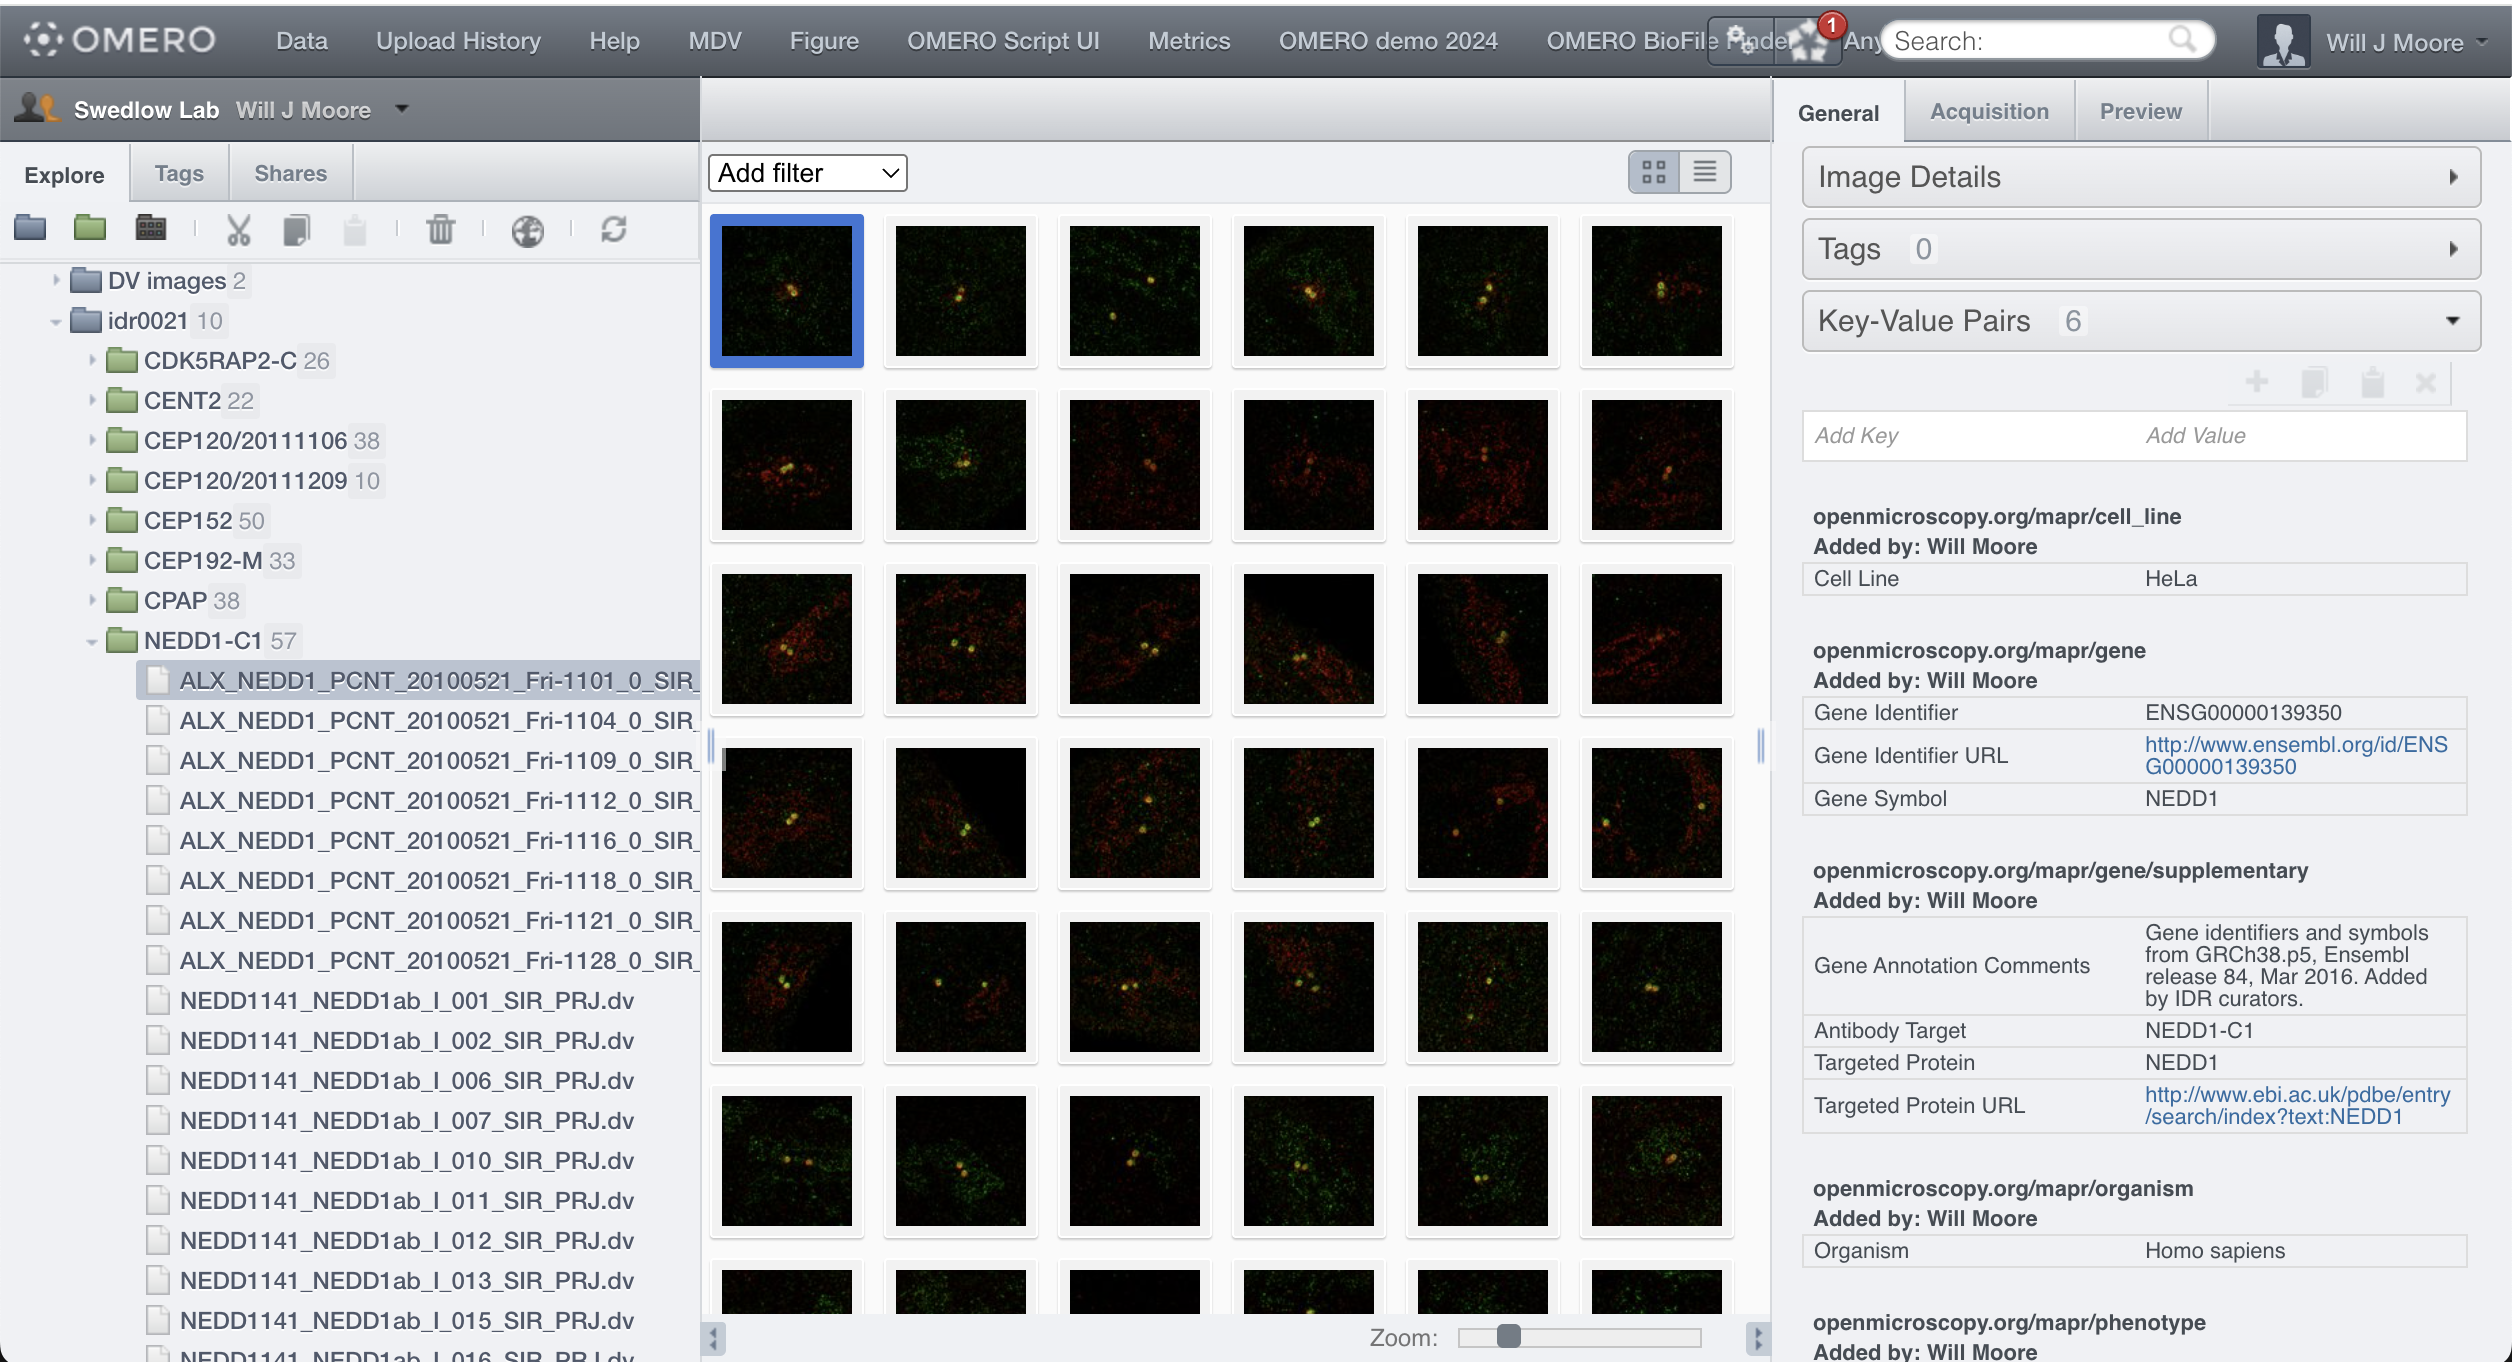Open the Activities icon with the red badge
The height and width of the screenshot is (1362, 2512).
coord(1810,41)
